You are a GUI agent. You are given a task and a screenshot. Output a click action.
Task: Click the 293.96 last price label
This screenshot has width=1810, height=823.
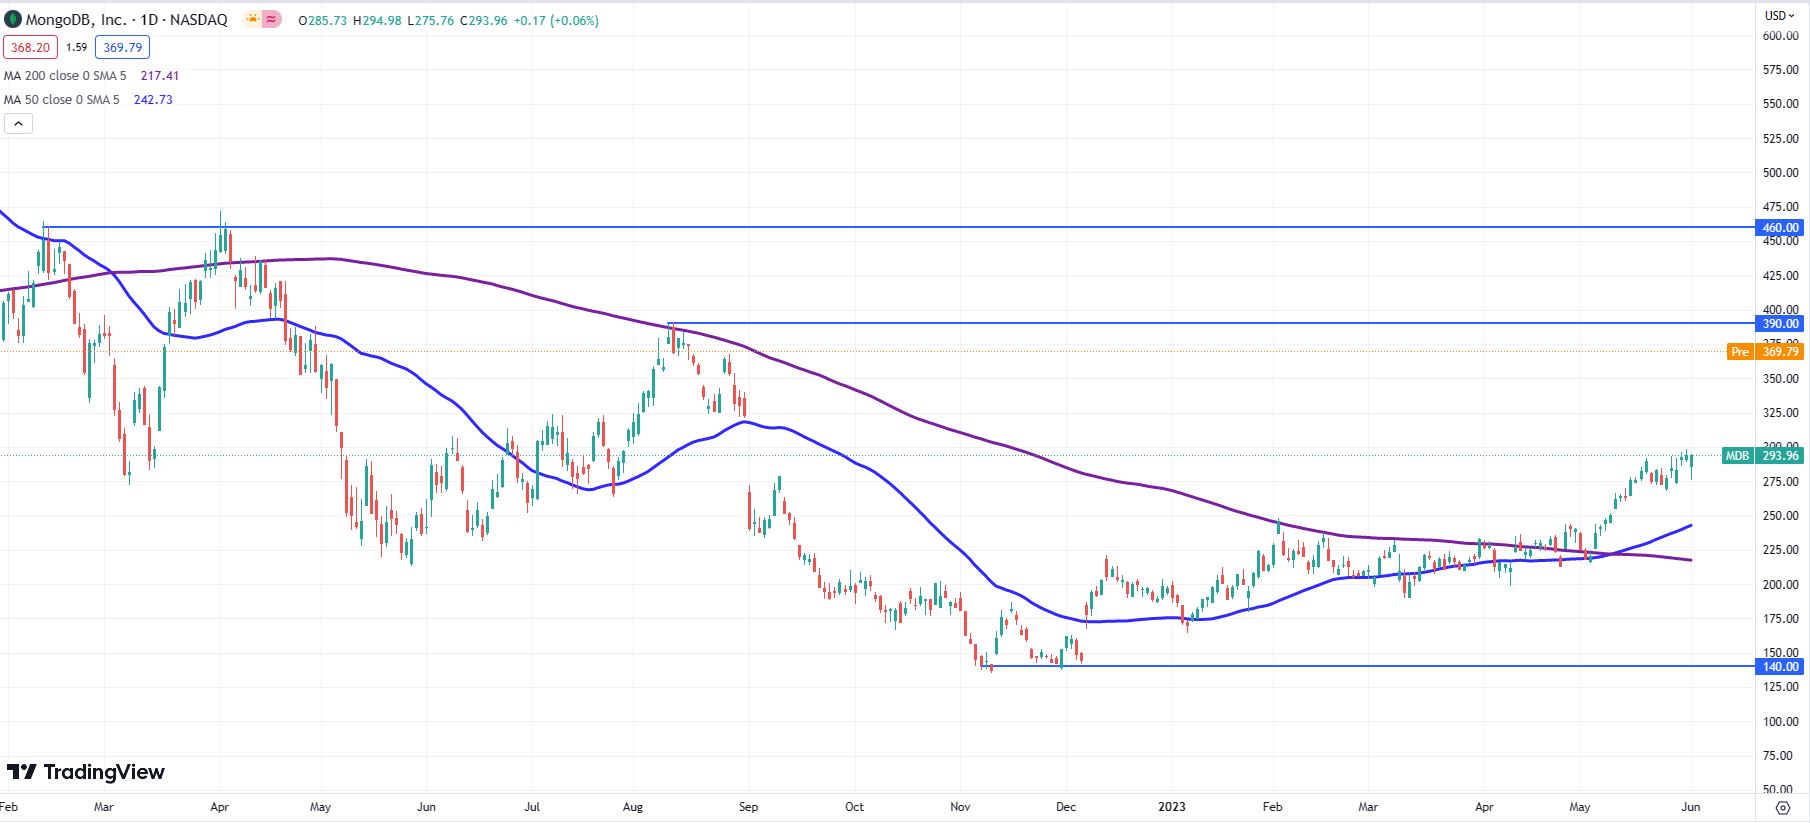(x=1780, y=456)
